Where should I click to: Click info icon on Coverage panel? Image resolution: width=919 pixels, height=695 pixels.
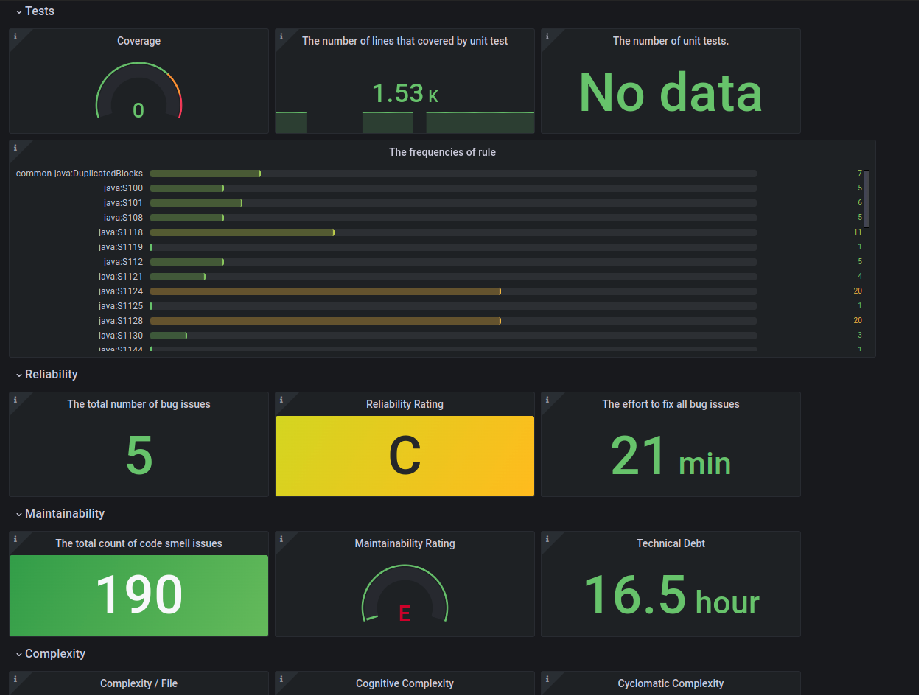pyautogui.click(x=15, y=36)
